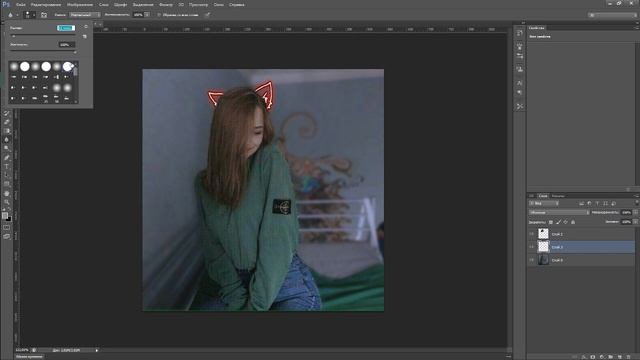Hide layer Слой 2 eye icon
Image resolution: width=640 pixels, height=360 pixels.
[x=531, y=234]
